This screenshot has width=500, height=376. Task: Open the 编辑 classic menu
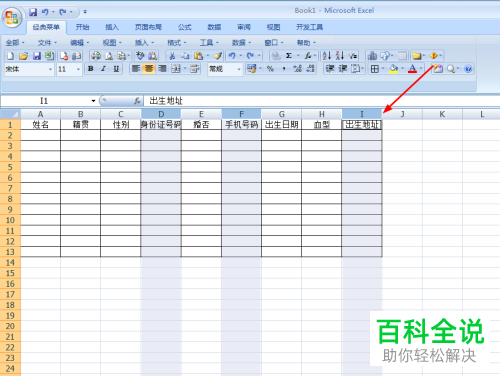pos(79,43)
